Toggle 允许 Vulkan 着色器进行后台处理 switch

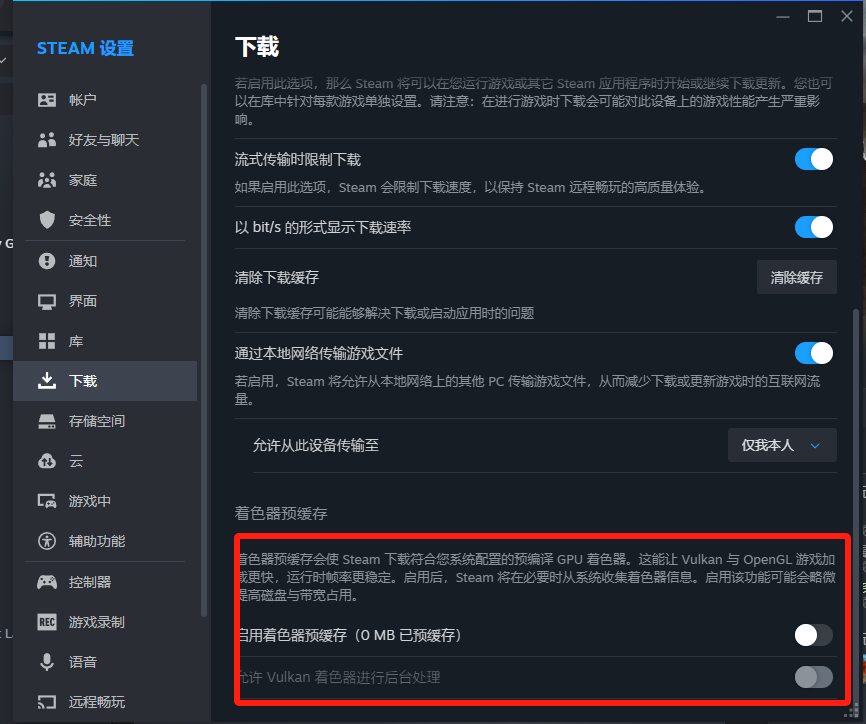pos(814,677)
